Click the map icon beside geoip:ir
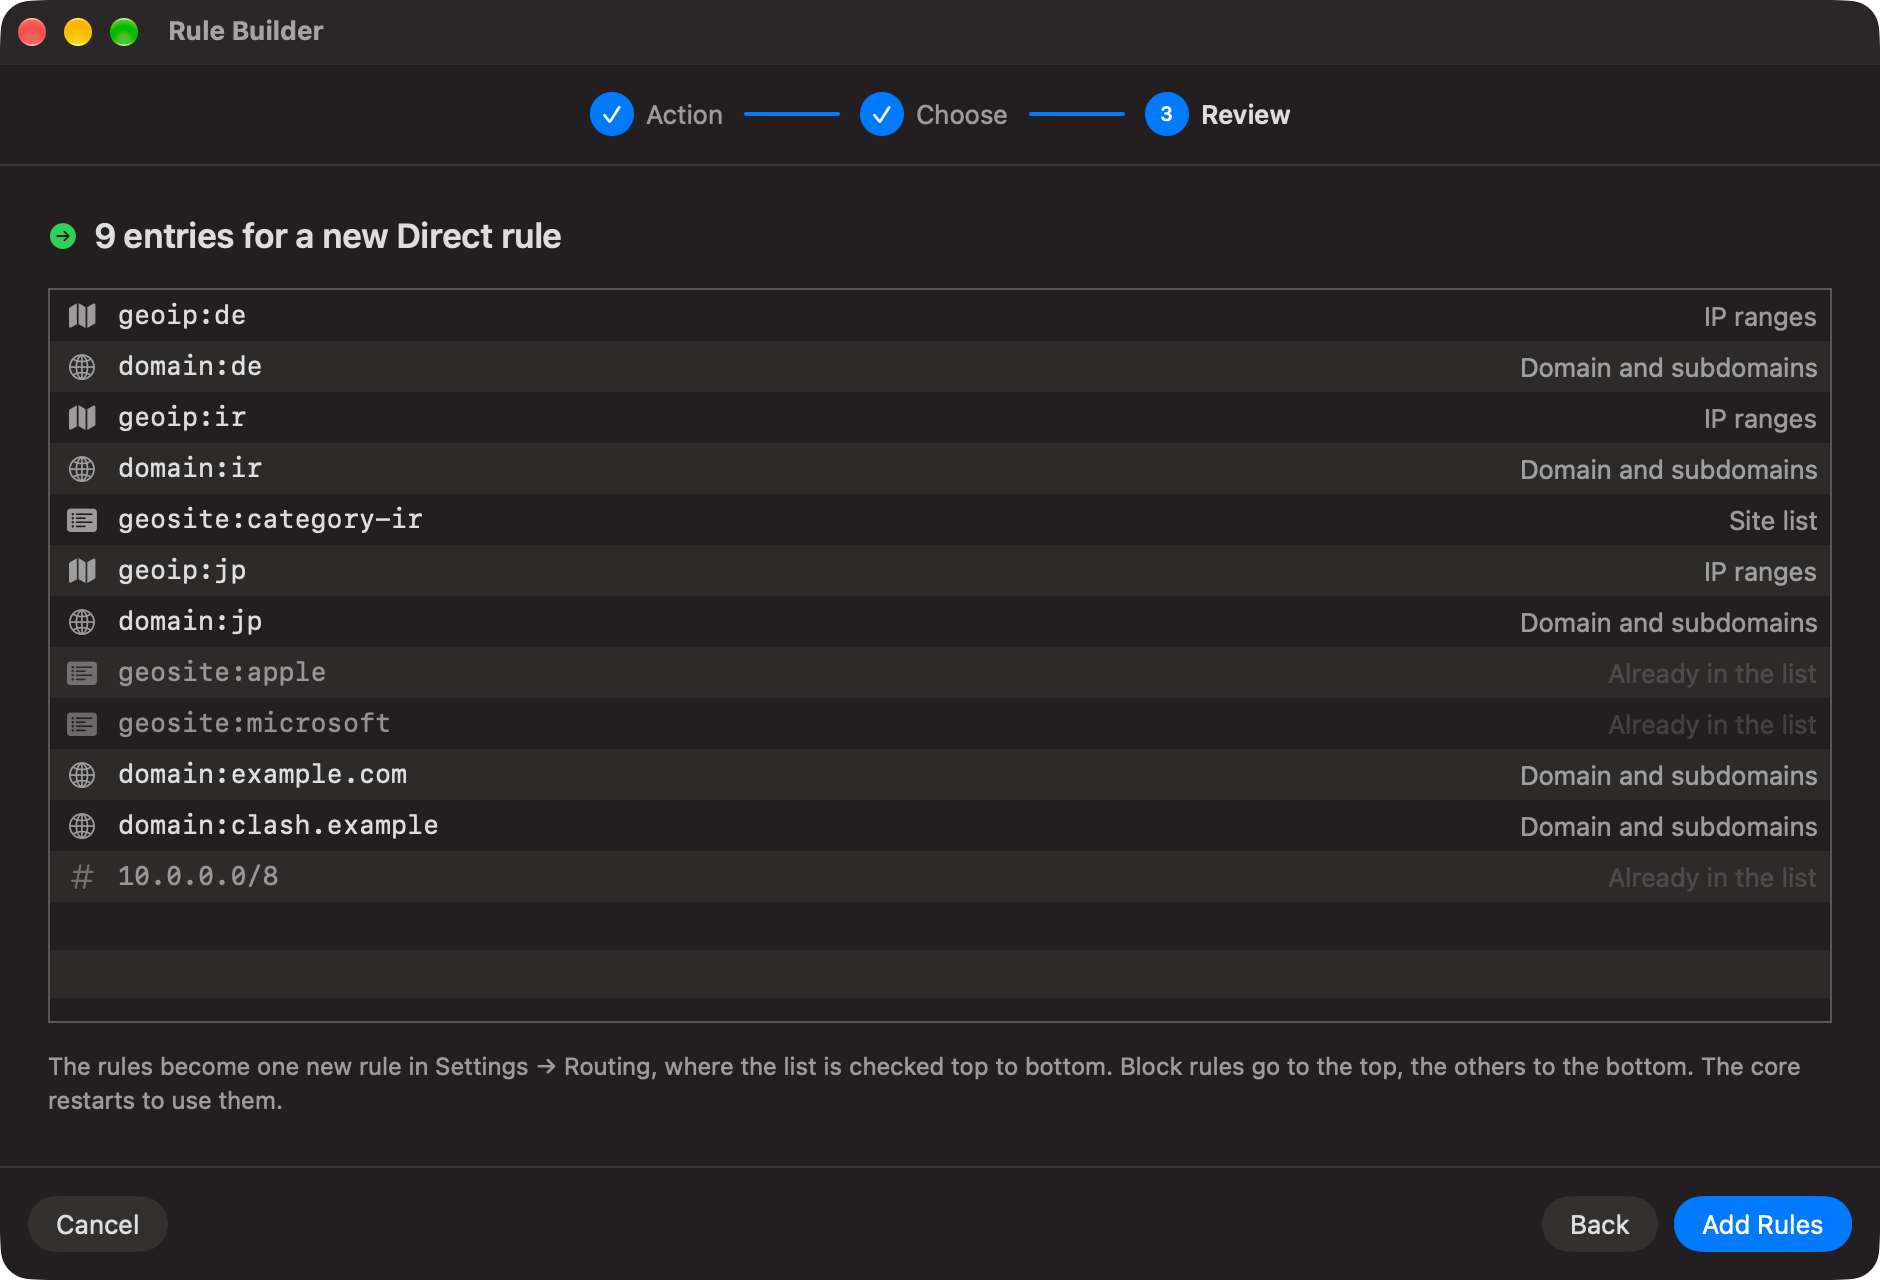This screenshot has height=1280, width=1880. (82, 418)
